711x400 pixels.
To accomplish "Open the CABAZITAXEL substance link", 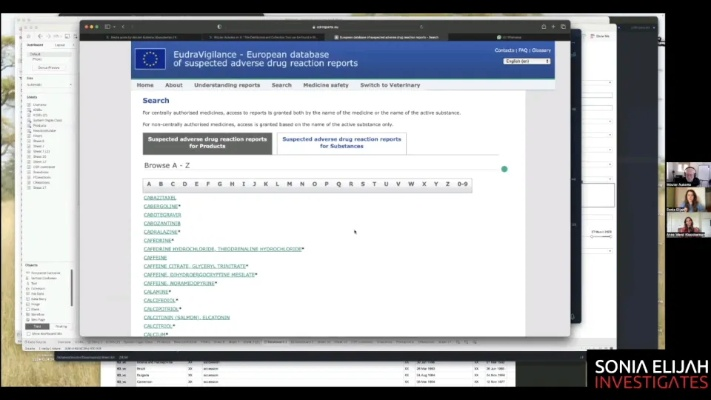I will [x=160, y=198].
